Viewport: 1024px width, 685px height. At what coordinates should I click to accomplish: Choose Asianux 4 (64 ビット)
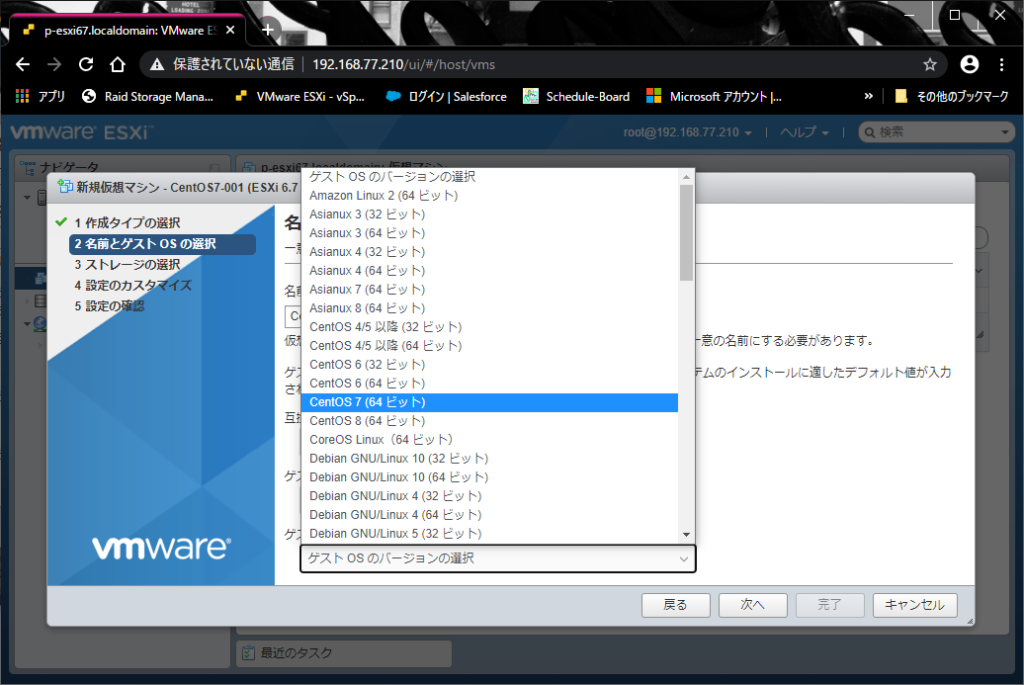tap(489, 270)
